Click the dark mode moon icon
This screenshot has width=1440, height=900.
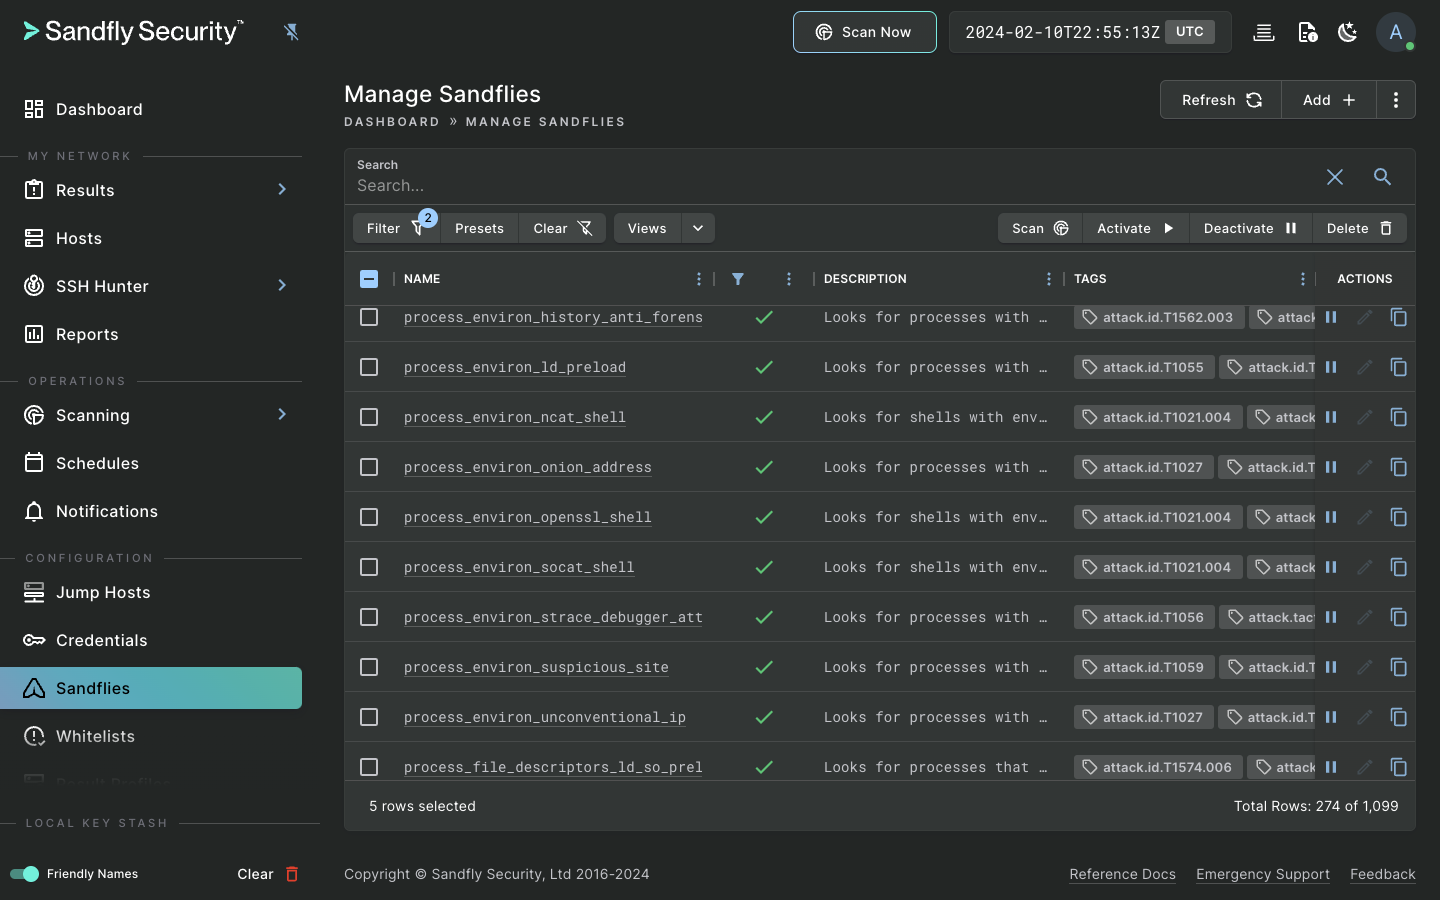coord(1348,32)
